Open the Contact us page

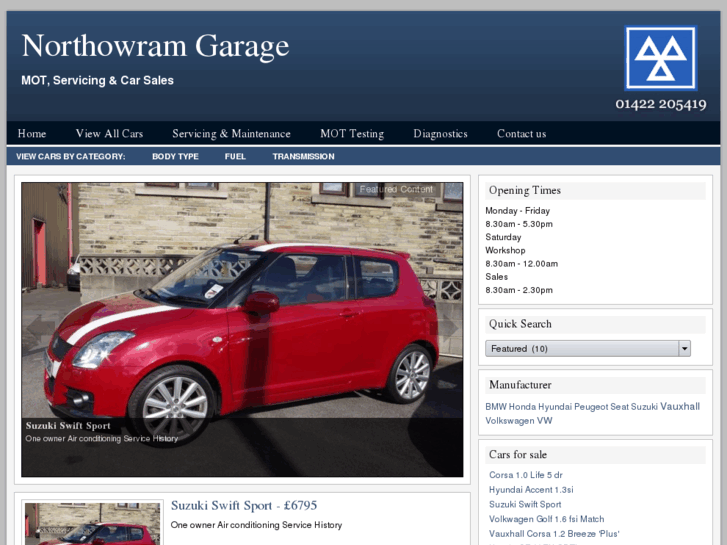pyautogui.click(x=522, y=134)
